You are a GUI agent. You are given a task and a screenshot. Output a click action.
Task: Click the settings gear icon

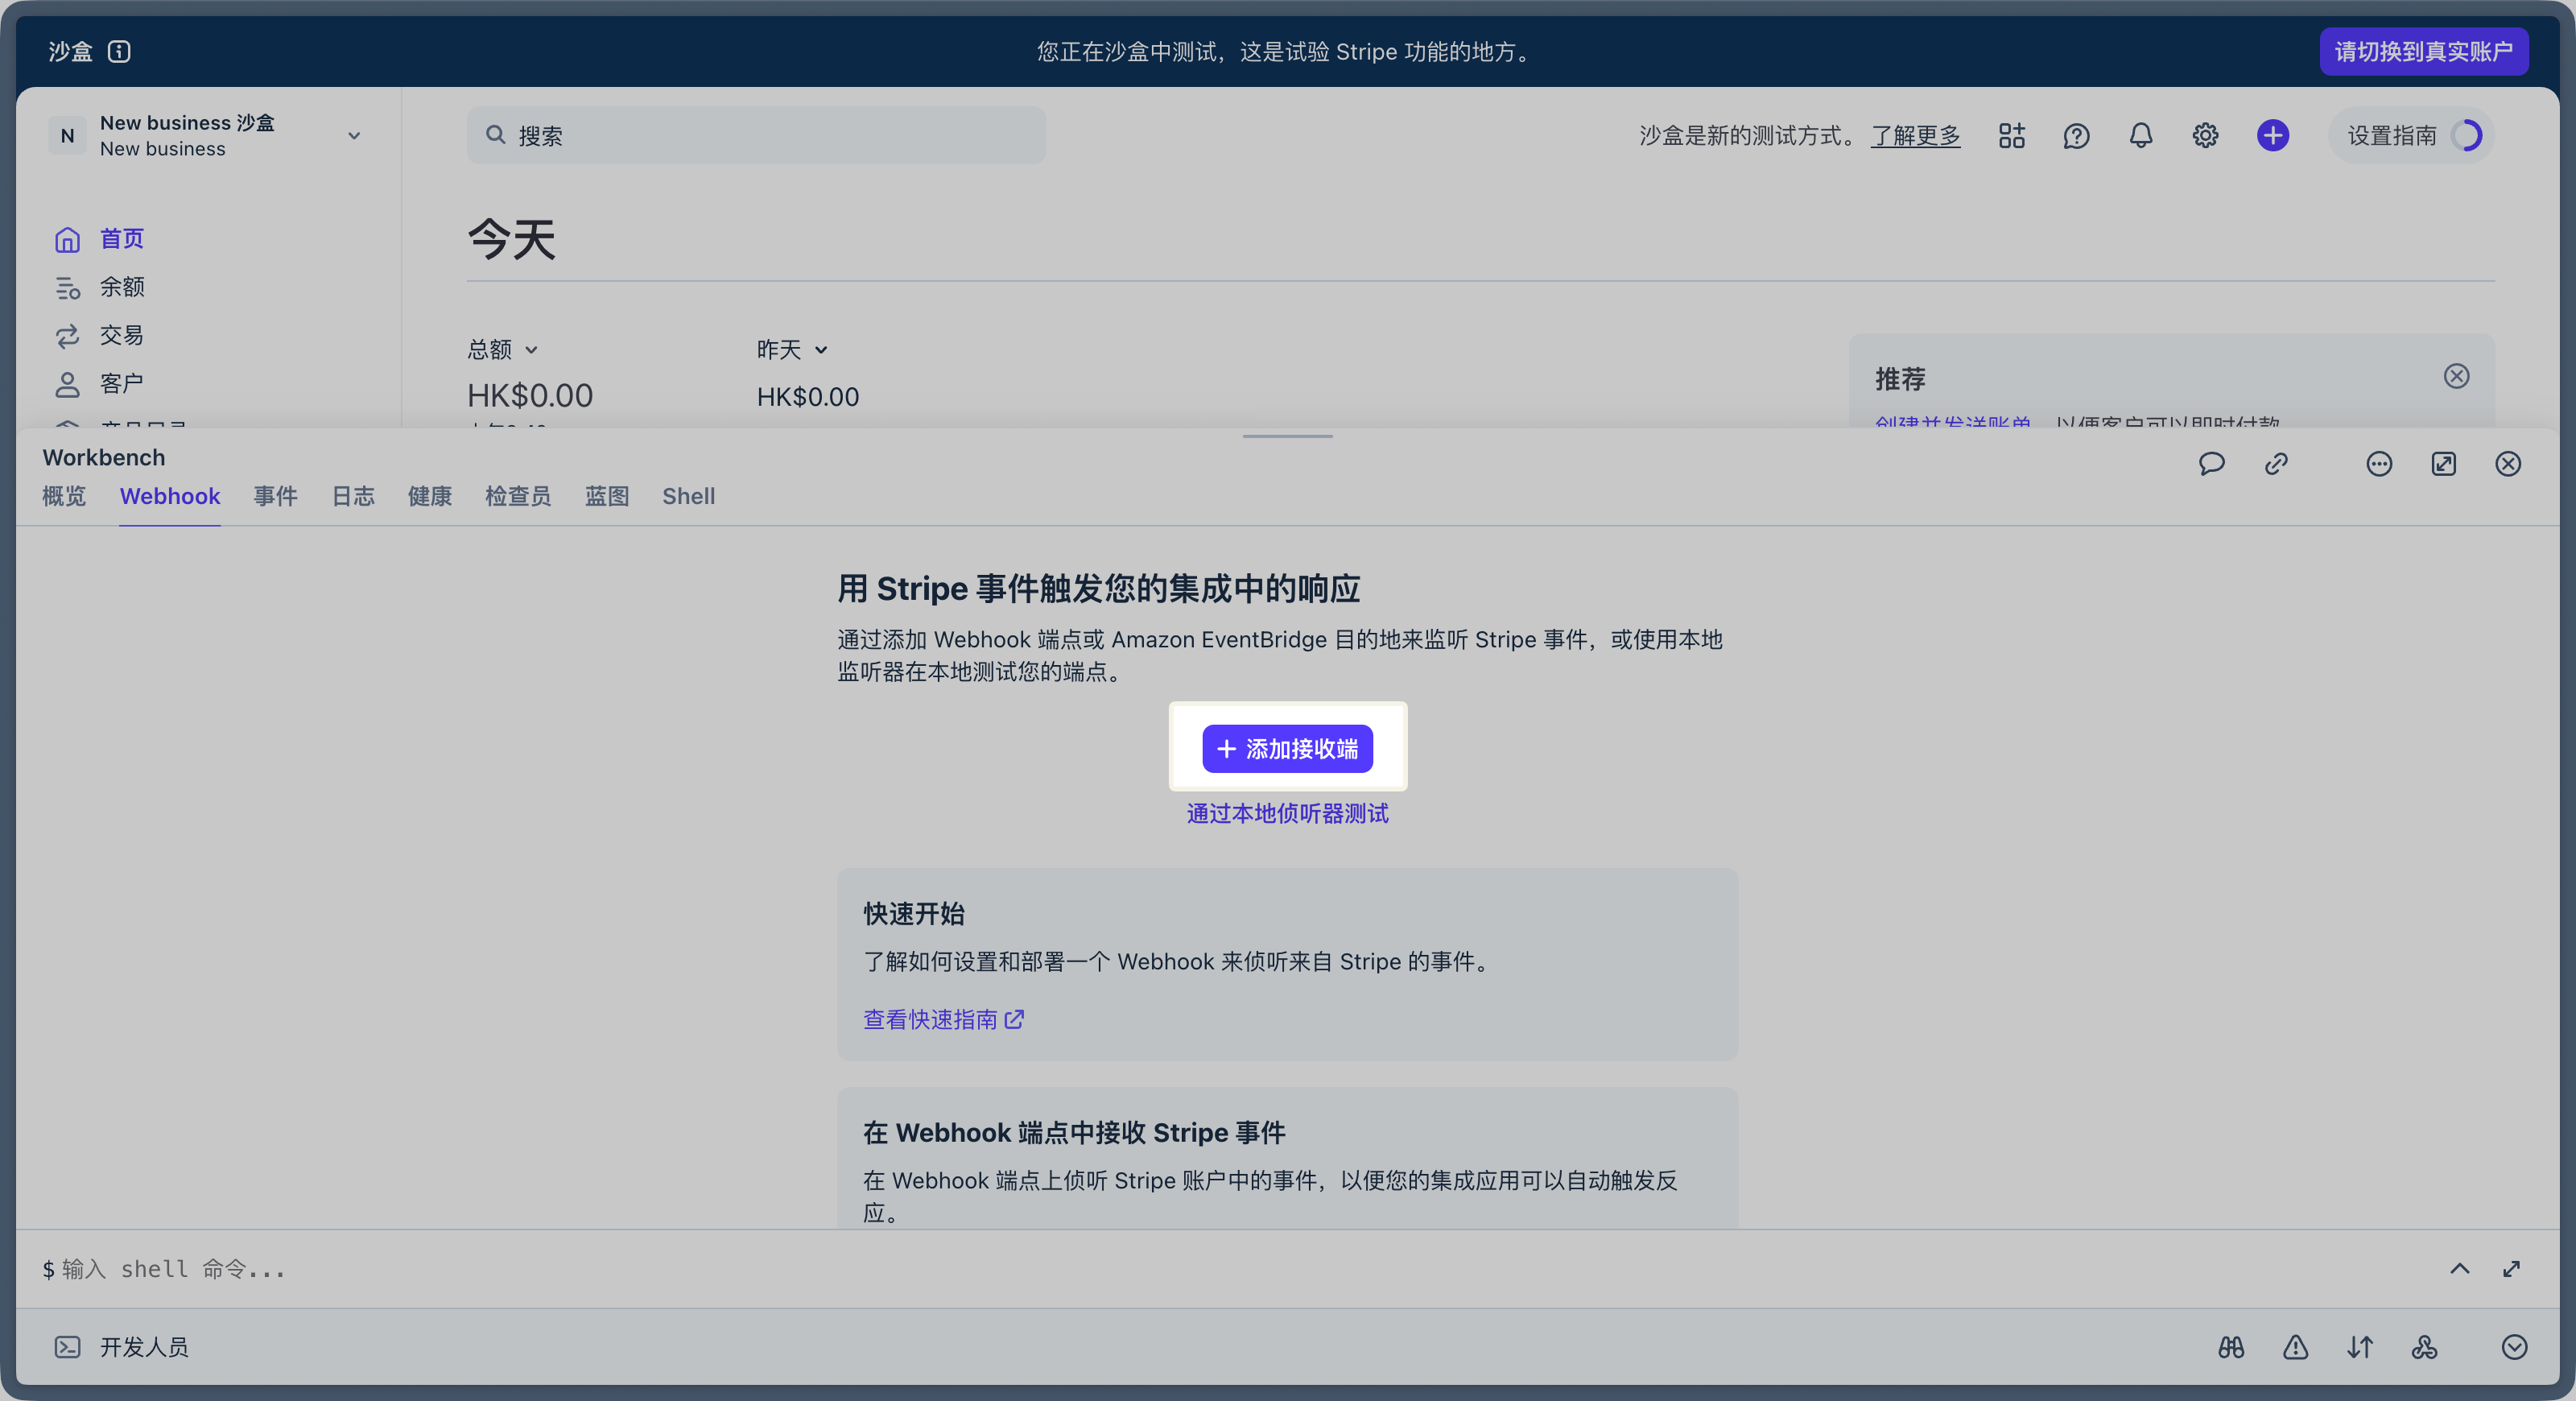pyautogui.click(x=2205, y=135)
